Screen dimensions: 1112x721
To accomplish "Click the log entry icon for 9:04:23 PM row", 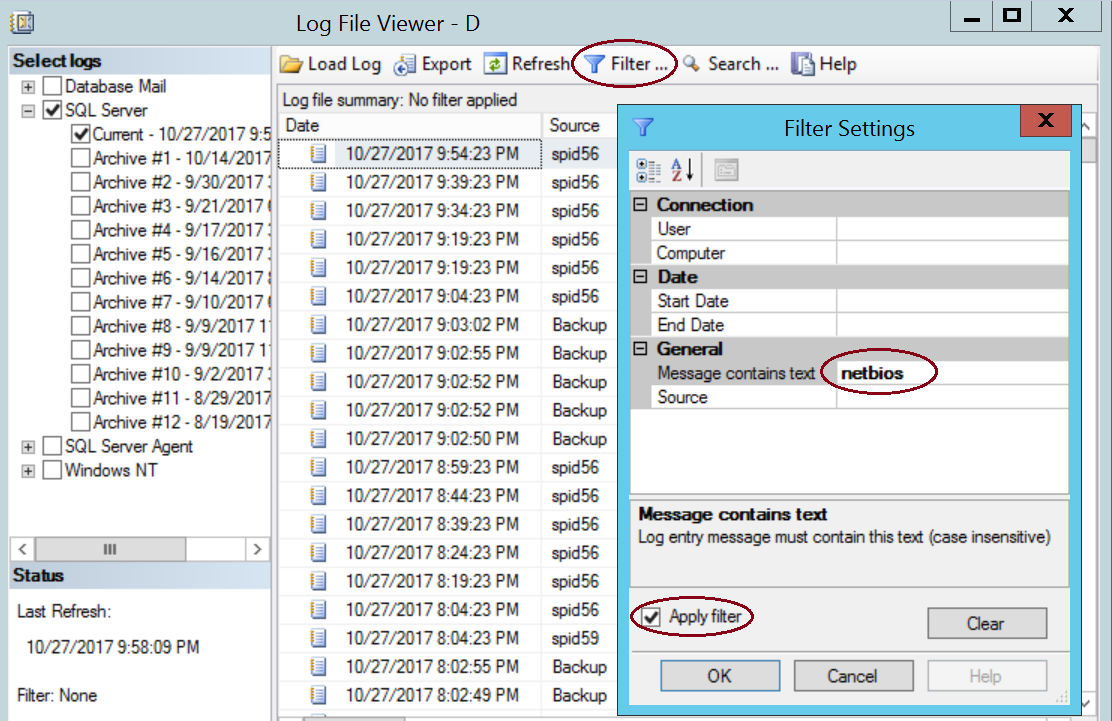I will click(x=318, y=296).
